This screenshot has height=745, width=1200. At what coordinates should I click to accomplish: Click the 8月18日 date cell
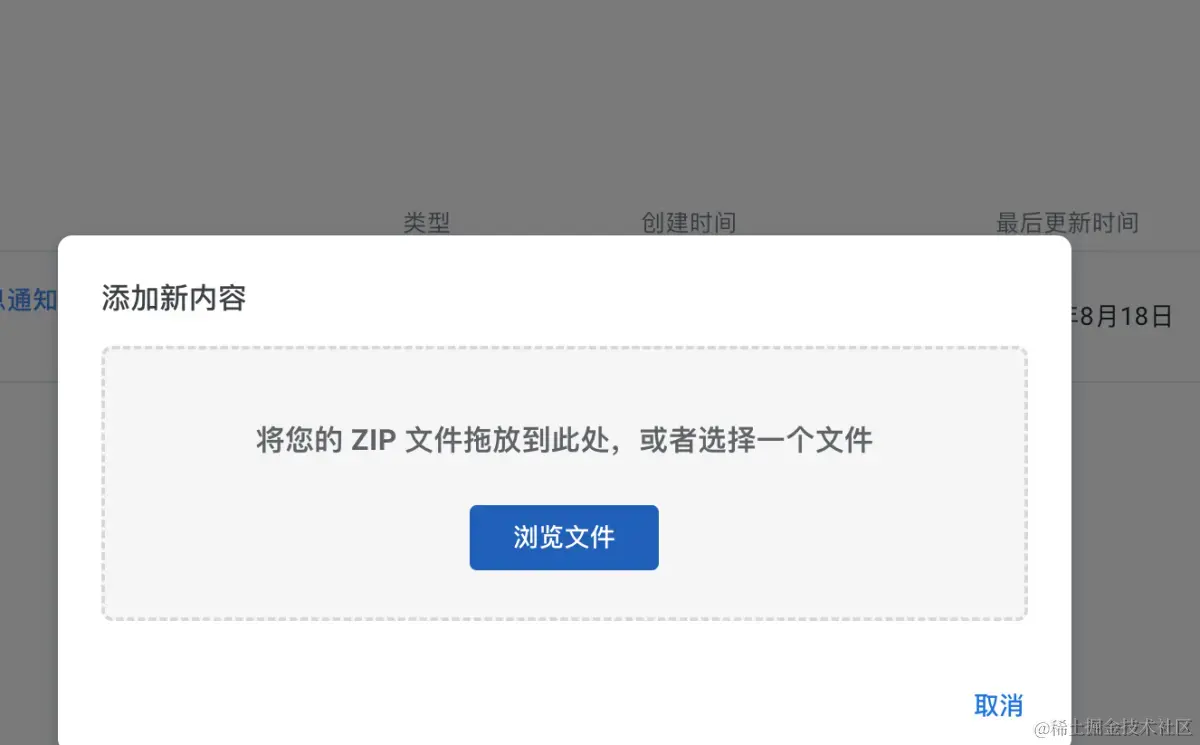click(1122, 317)
